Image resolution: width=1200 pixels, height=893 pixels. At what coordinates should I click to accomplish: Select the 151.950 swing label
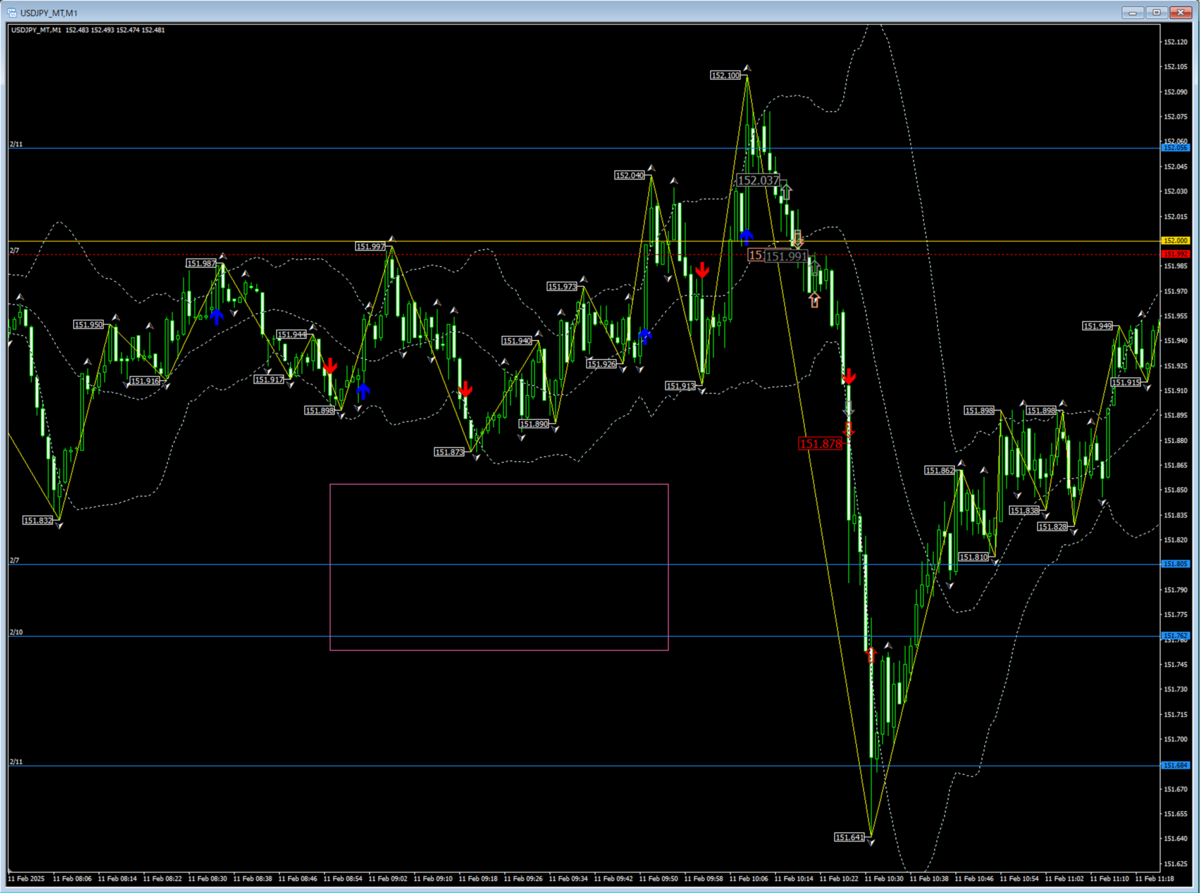[x=89, y=324]
